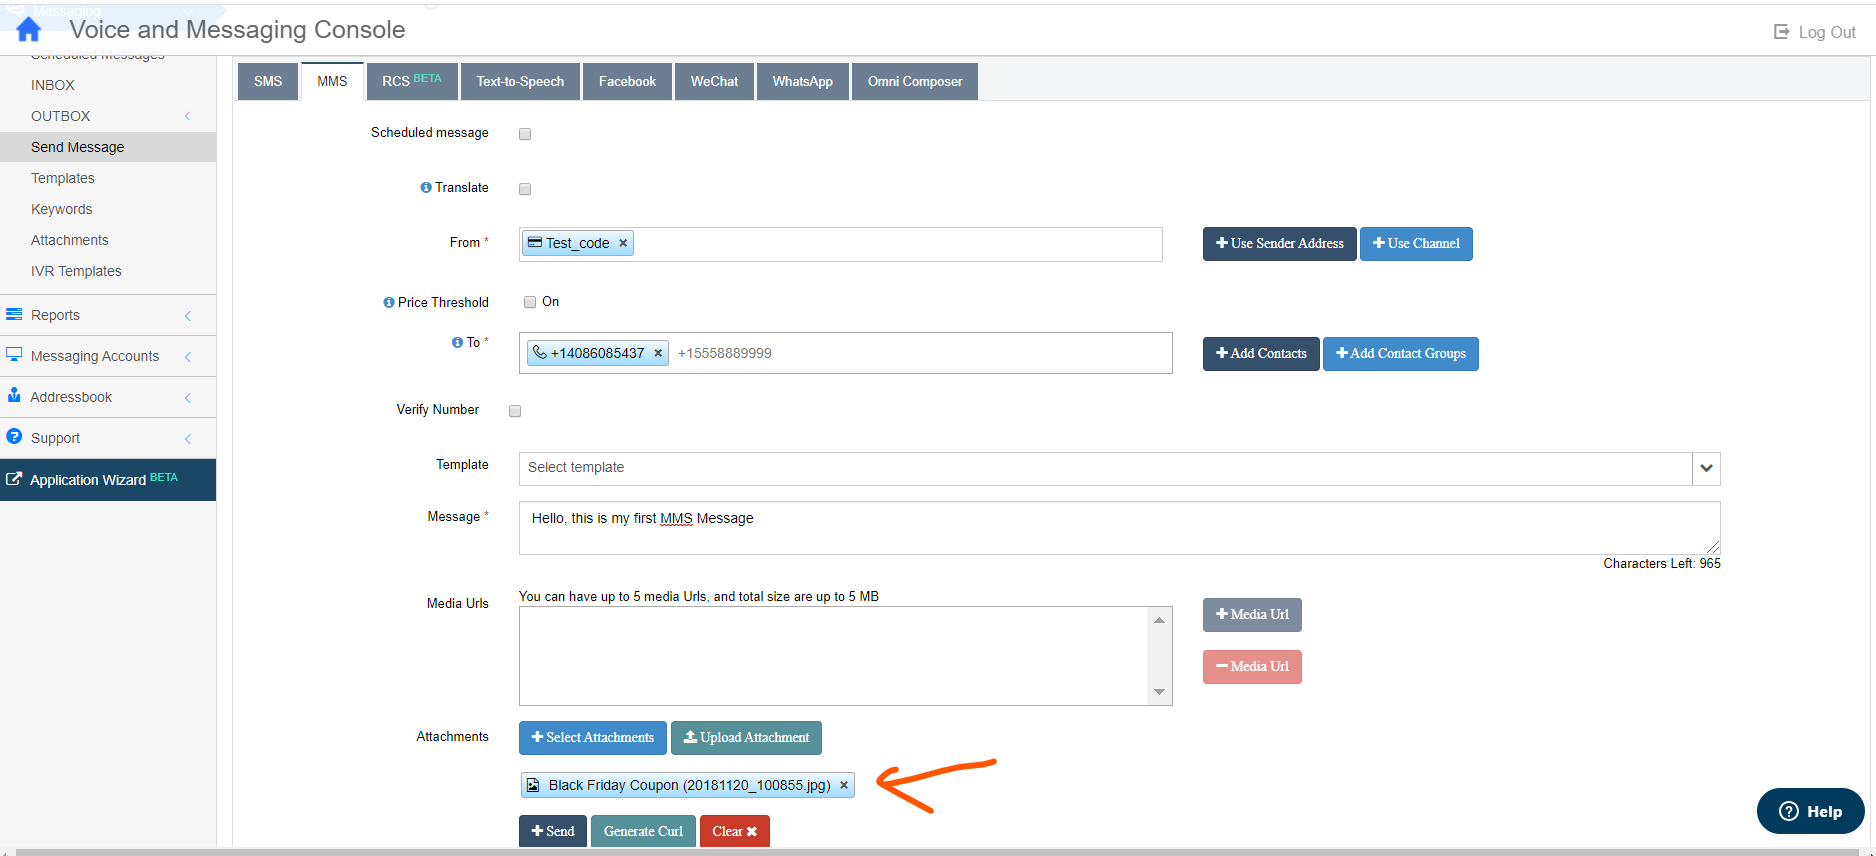The height and width of the screenshot is (856, 1876).
Task: Remove Black Friday Coupon attachment
Action: point(844,785)
